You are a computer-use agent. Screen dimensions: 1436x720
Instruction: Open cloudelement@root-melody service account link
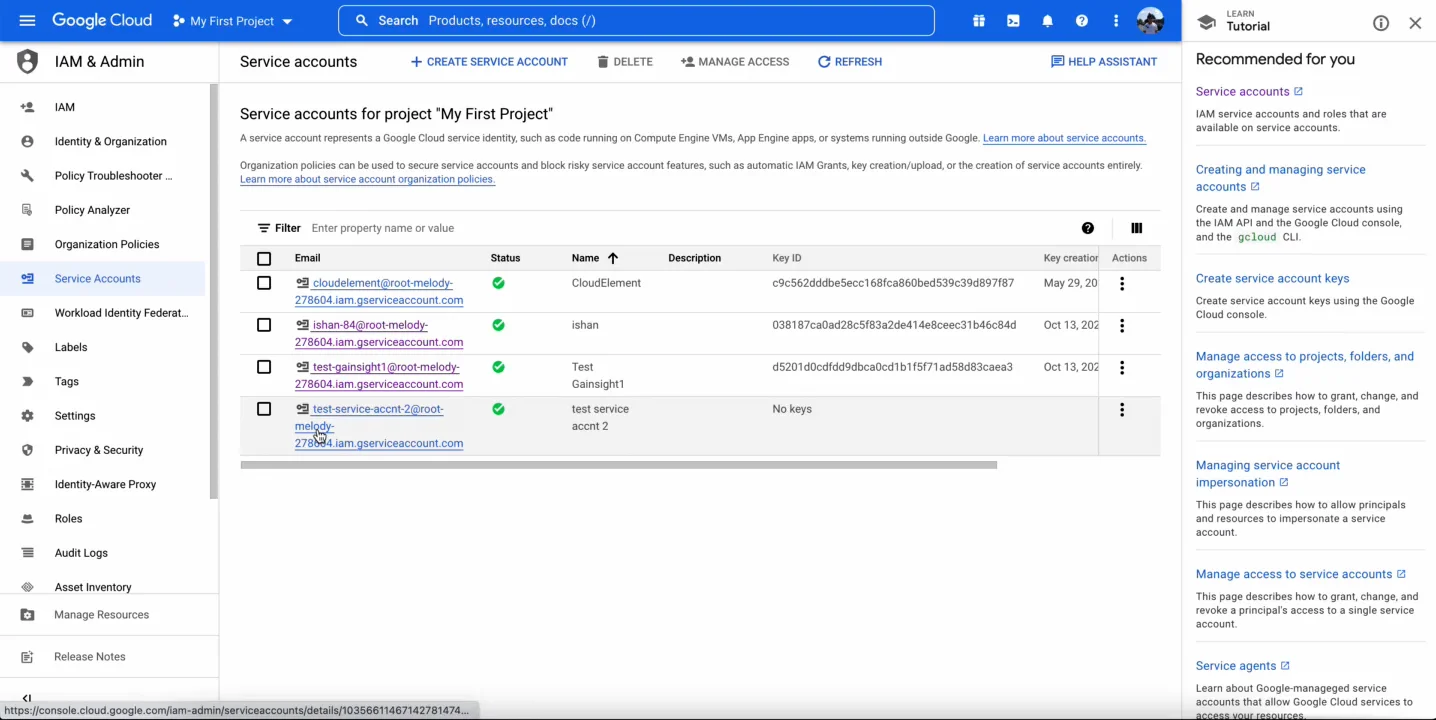[x=379, y=291]
